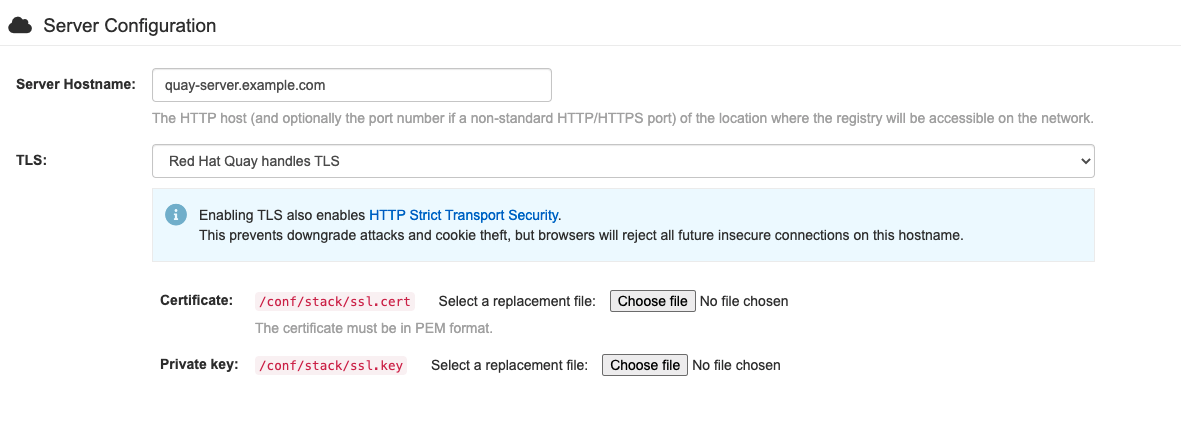Click the Server Configuration heading text
Screen dimensions: 1181x426
pyautogui.click(x=129, y=25)
